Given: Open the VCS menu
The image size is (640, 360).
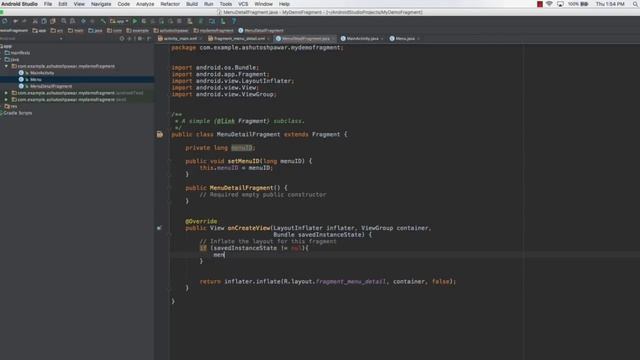Looking at the screenshot, I should click(243, 4).
